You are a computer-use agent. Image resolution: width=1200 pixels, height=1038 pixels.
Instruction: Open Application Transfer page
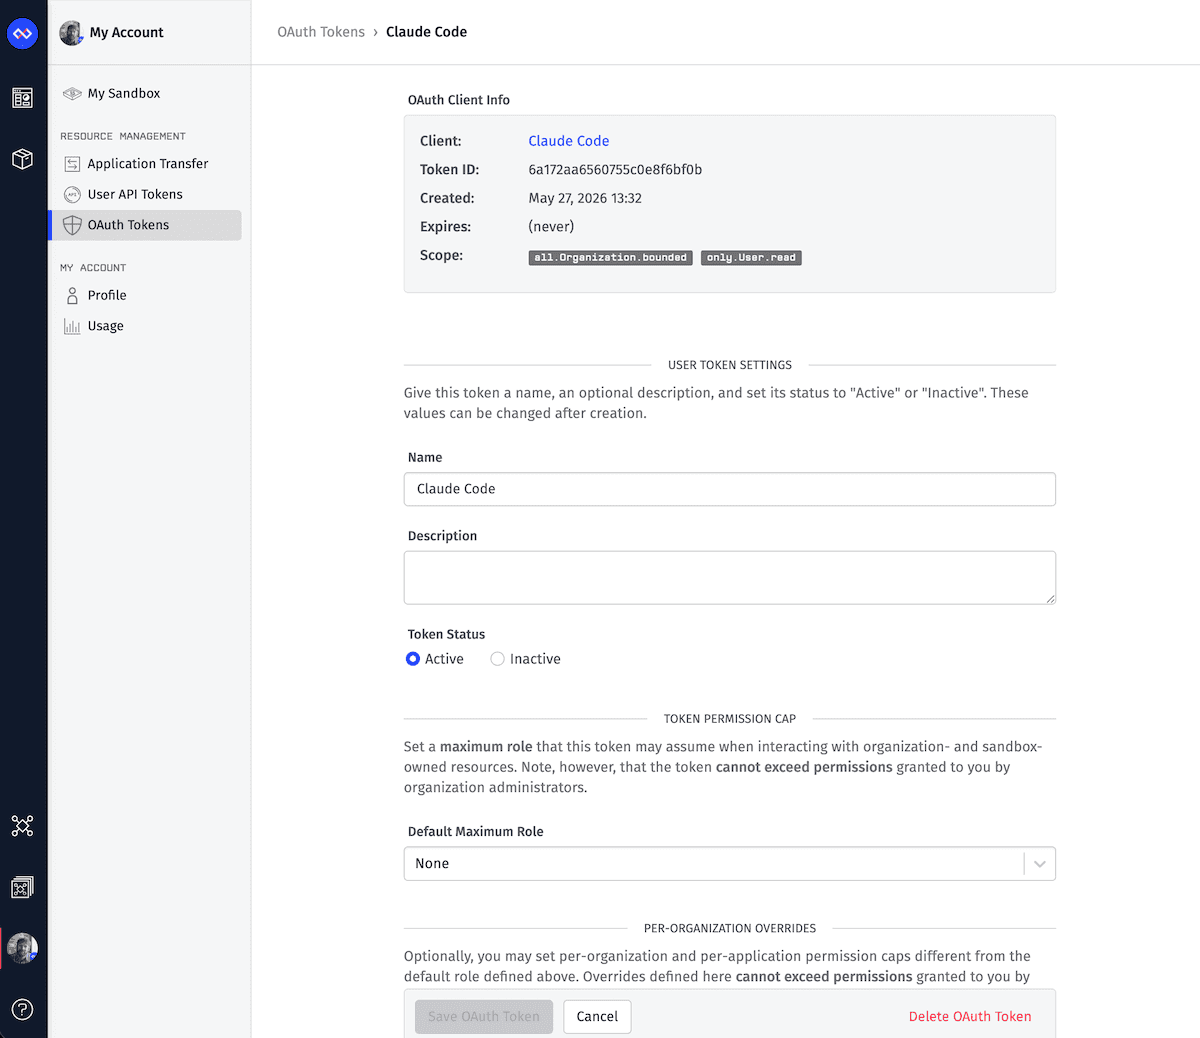pos(146,164)
